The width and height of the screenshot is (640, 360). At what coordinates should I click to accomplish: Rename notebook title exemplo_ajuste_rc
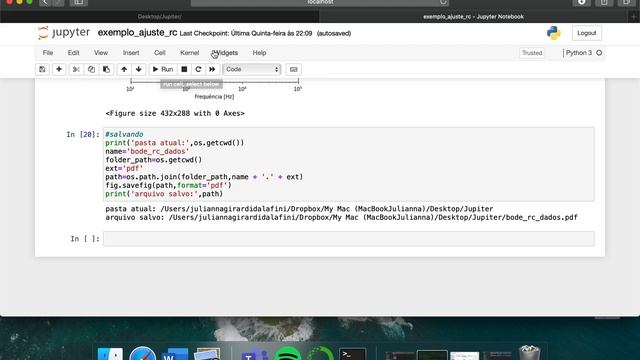click(x=137, y=33)
